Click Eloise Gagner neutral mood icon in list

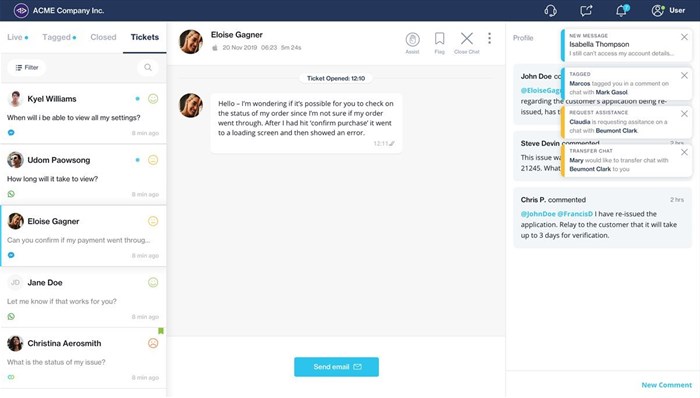153,221
